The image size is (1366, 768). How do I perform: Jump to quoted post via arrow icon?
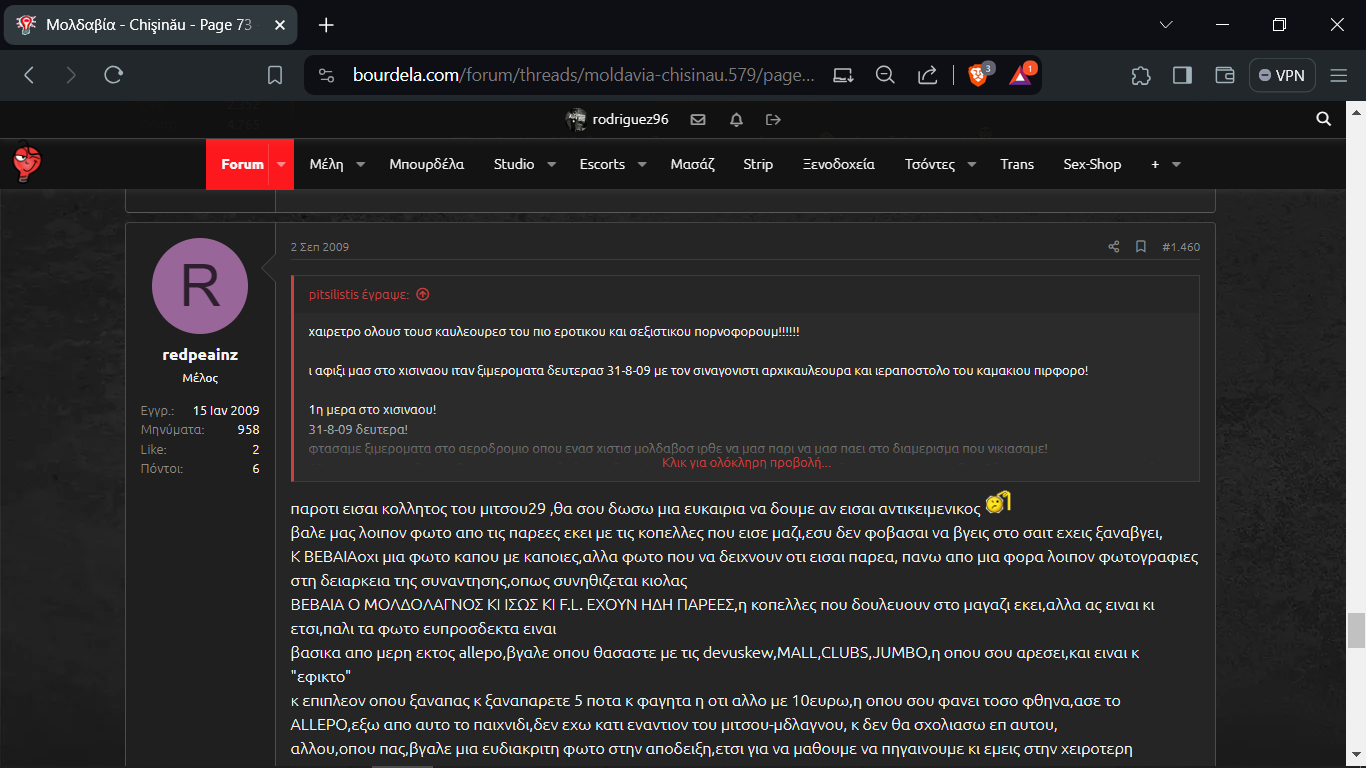(x=423, y=294)
